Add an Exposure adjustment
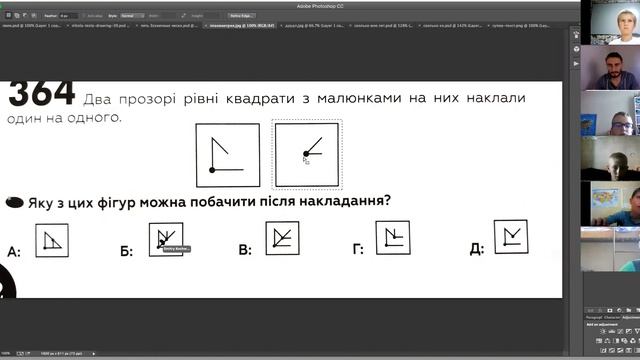The width and height of the screenshot is (640, 360). (x=629, y=331)
